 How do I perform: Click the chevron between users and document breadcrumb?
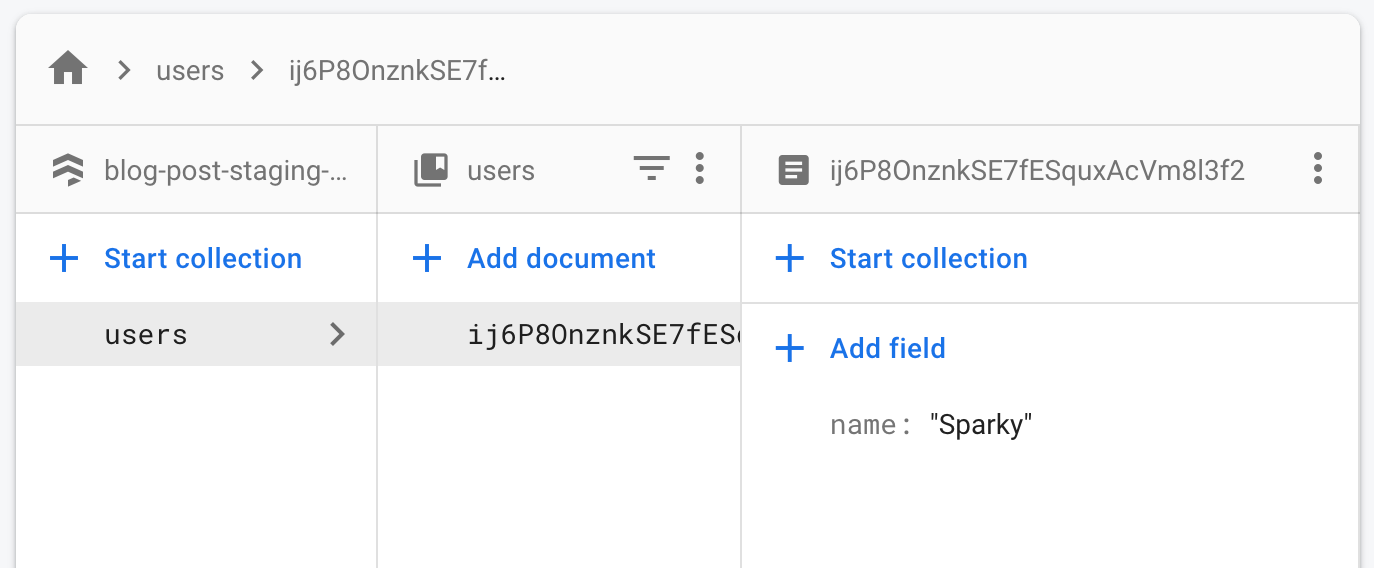258,70
